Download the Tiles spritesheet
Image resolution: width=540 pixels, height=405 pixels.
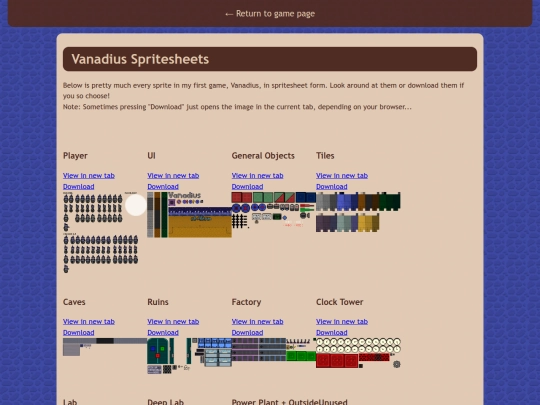coord(332,187)
